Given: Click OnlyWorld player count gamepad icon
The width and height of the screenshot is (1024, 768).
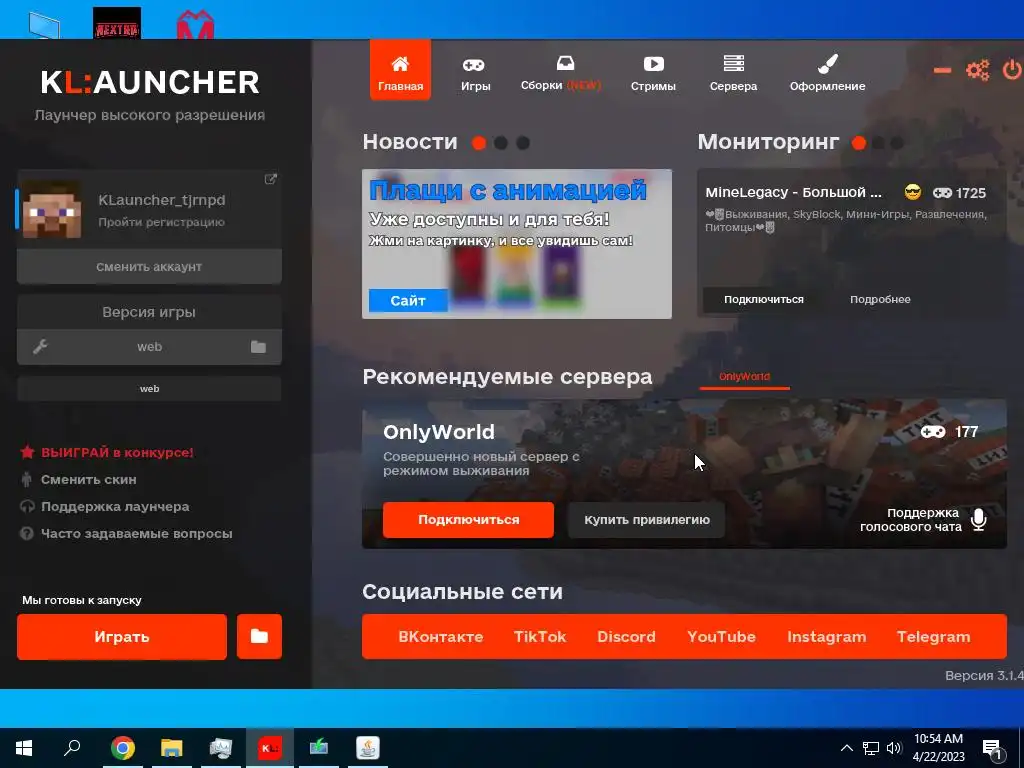Looking at the screenshot, I should pos(933,432).
